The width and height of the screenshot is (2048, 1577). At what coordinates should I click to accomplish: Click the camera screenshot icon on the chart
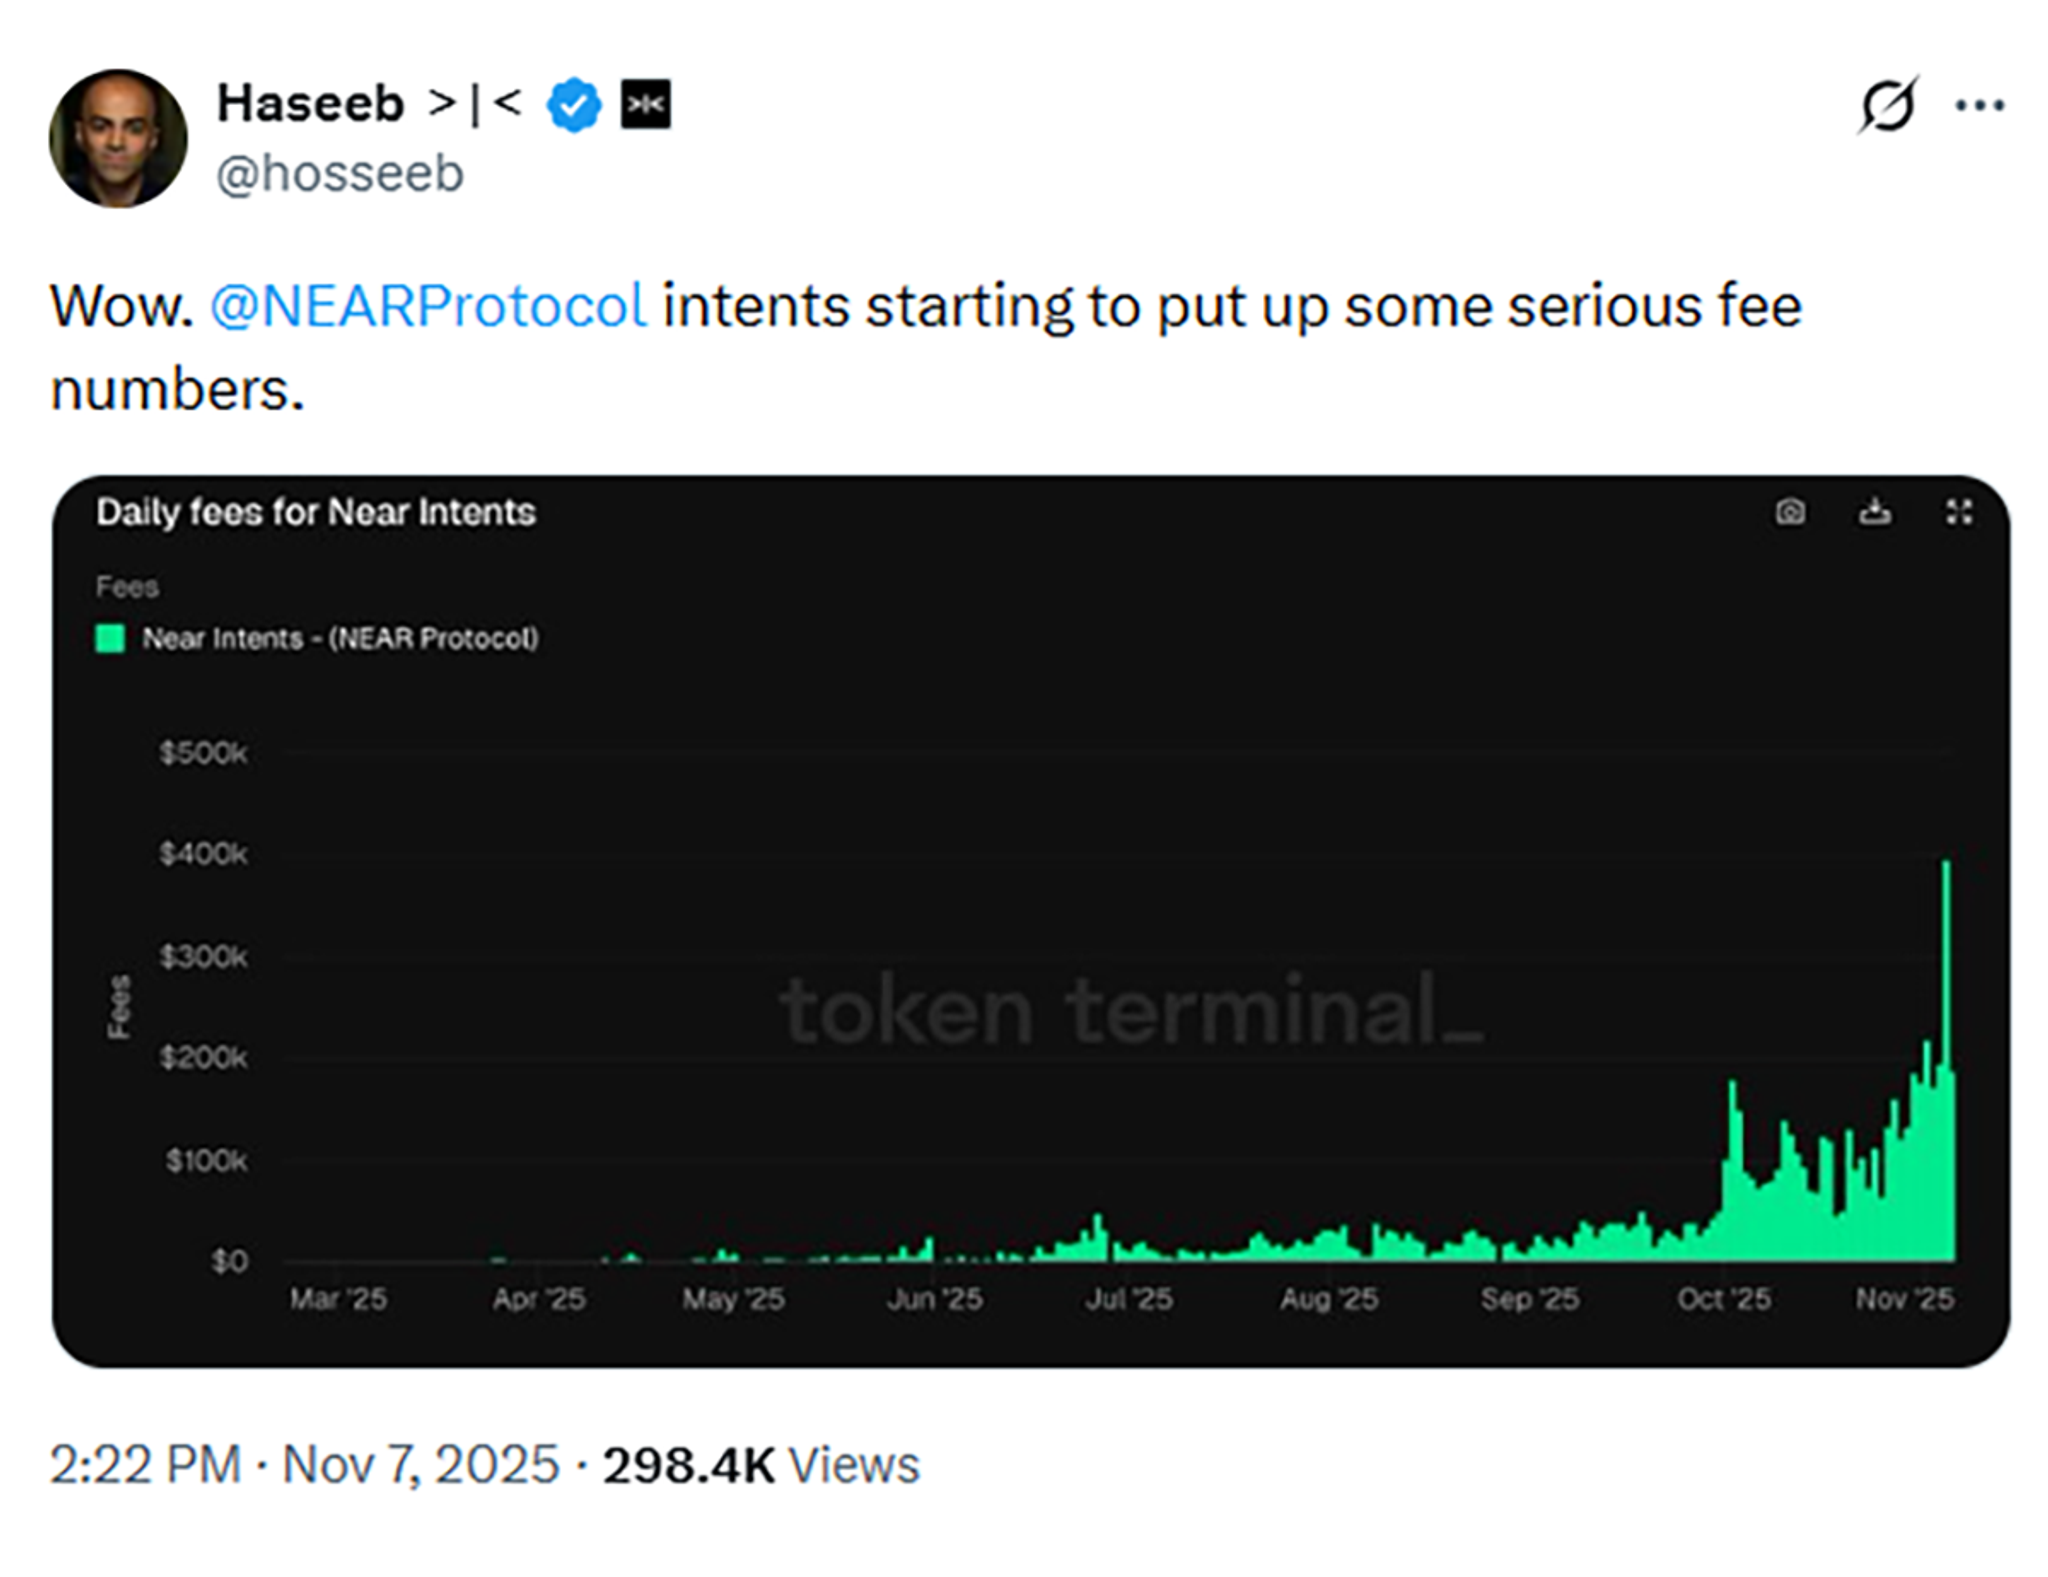tap(1790, 512)
